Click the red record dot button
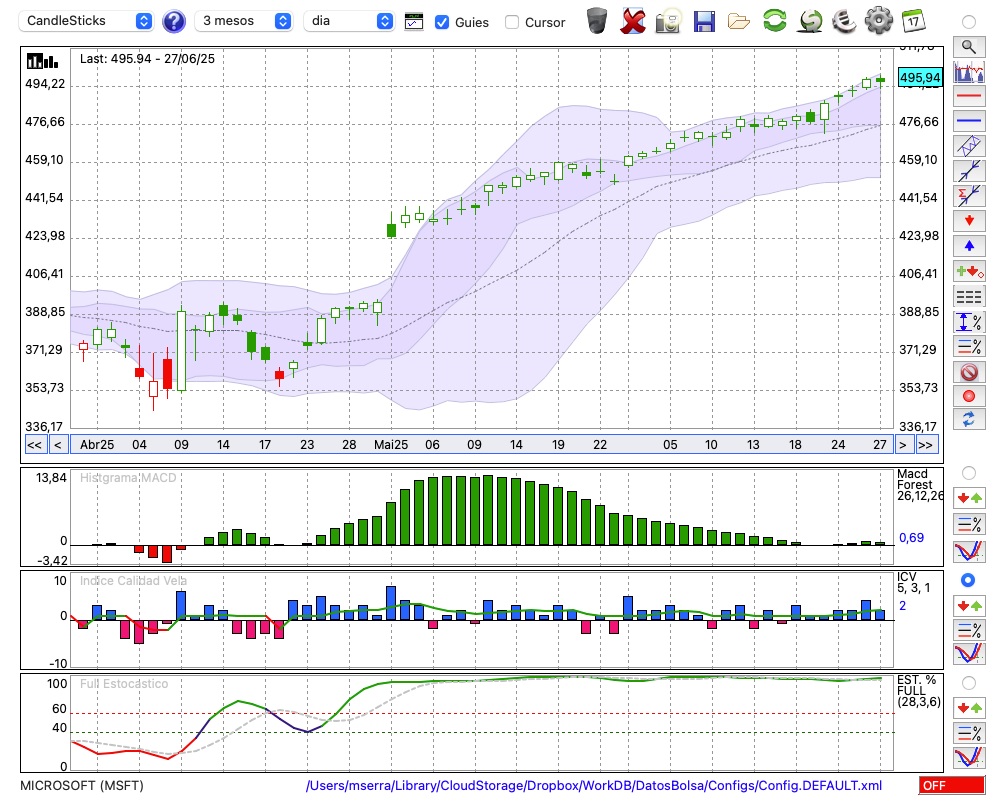The width and height of the screenshot is (1000, 800). coord(969,396)
